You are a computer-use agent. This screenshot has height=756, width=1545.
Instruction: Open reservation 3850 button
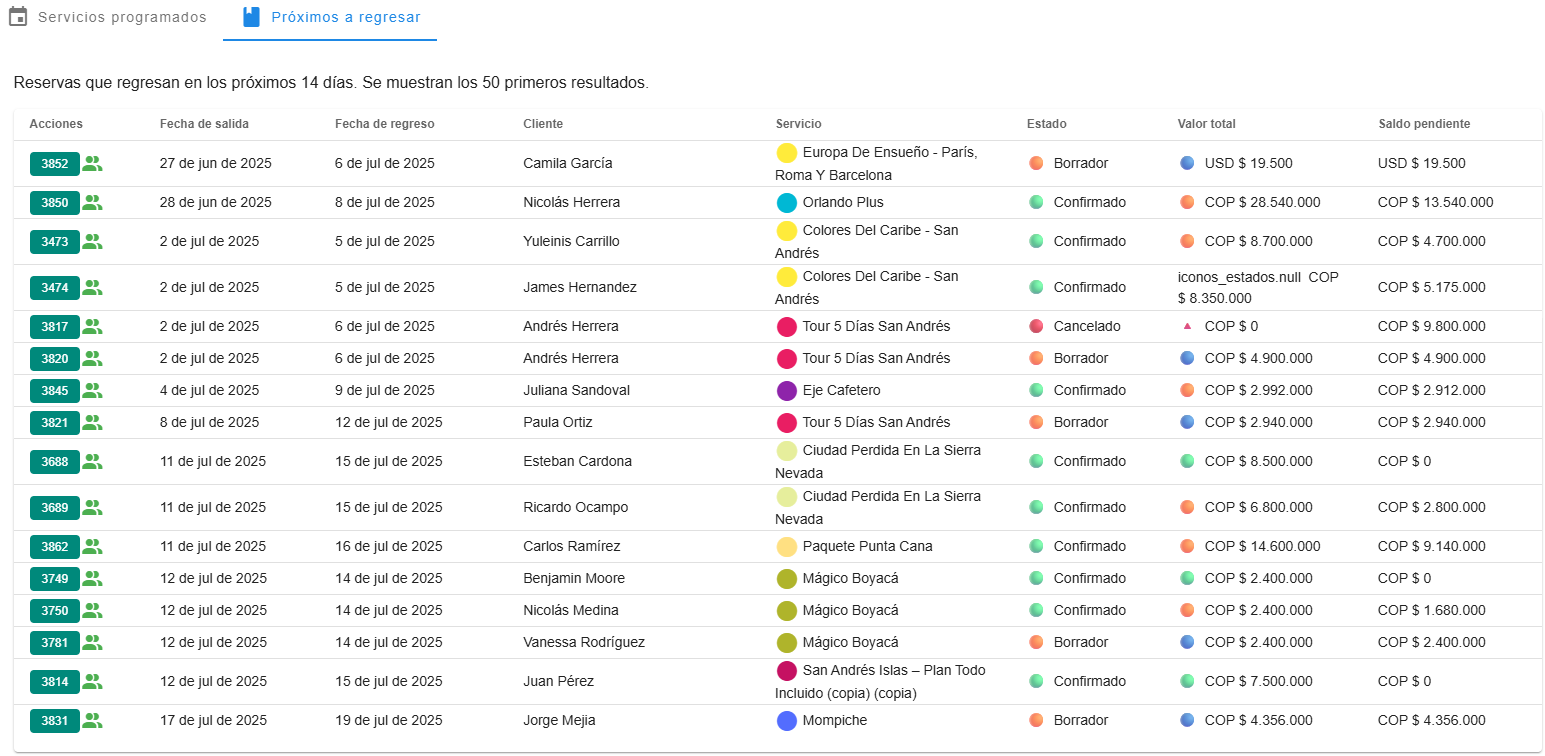coord(54,203)
